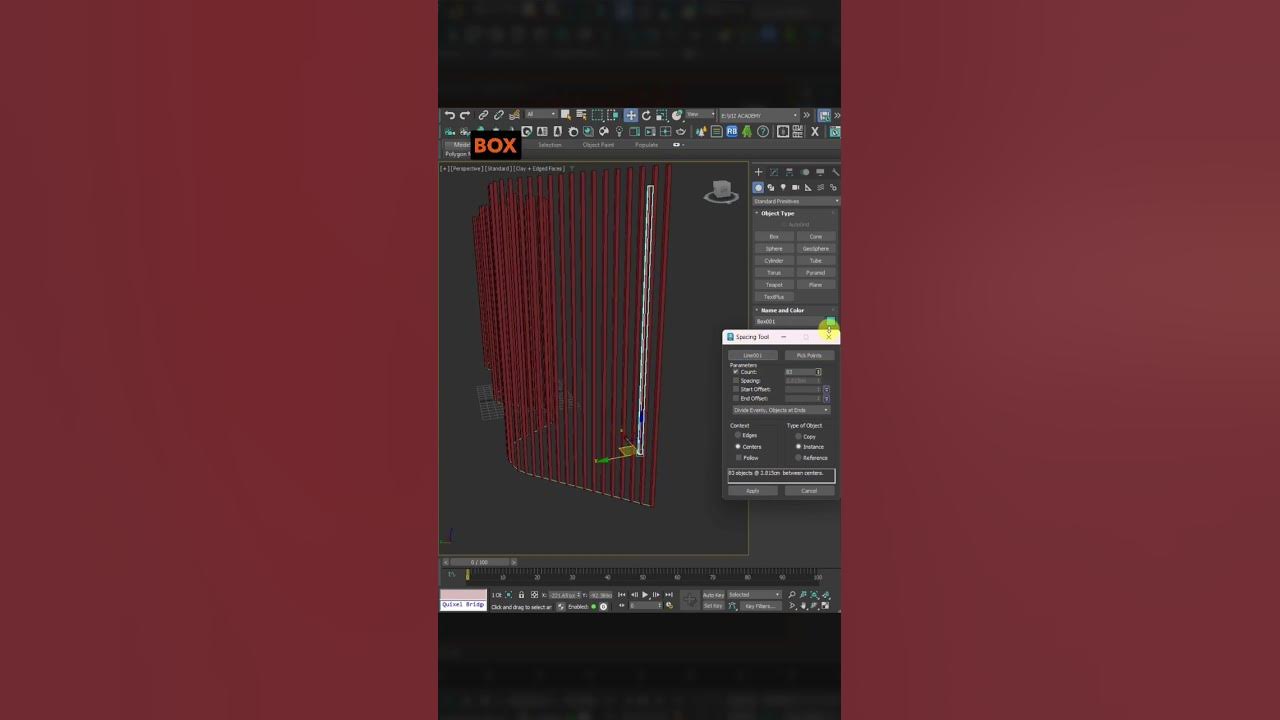Collapse the Name and Color rollout
The width and height of the screenshot is (1280, 720).
[783, 310]
